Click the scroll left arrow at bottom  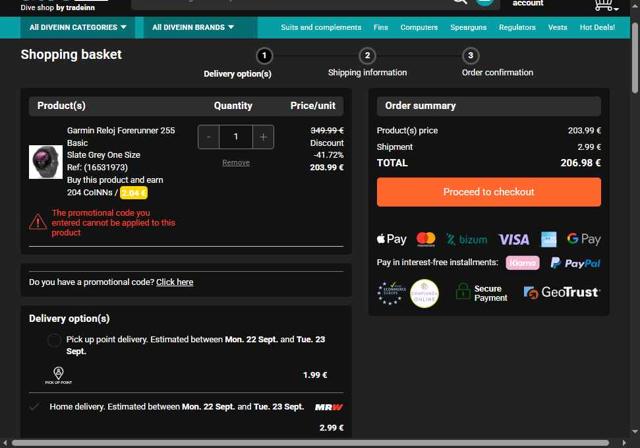4,443
